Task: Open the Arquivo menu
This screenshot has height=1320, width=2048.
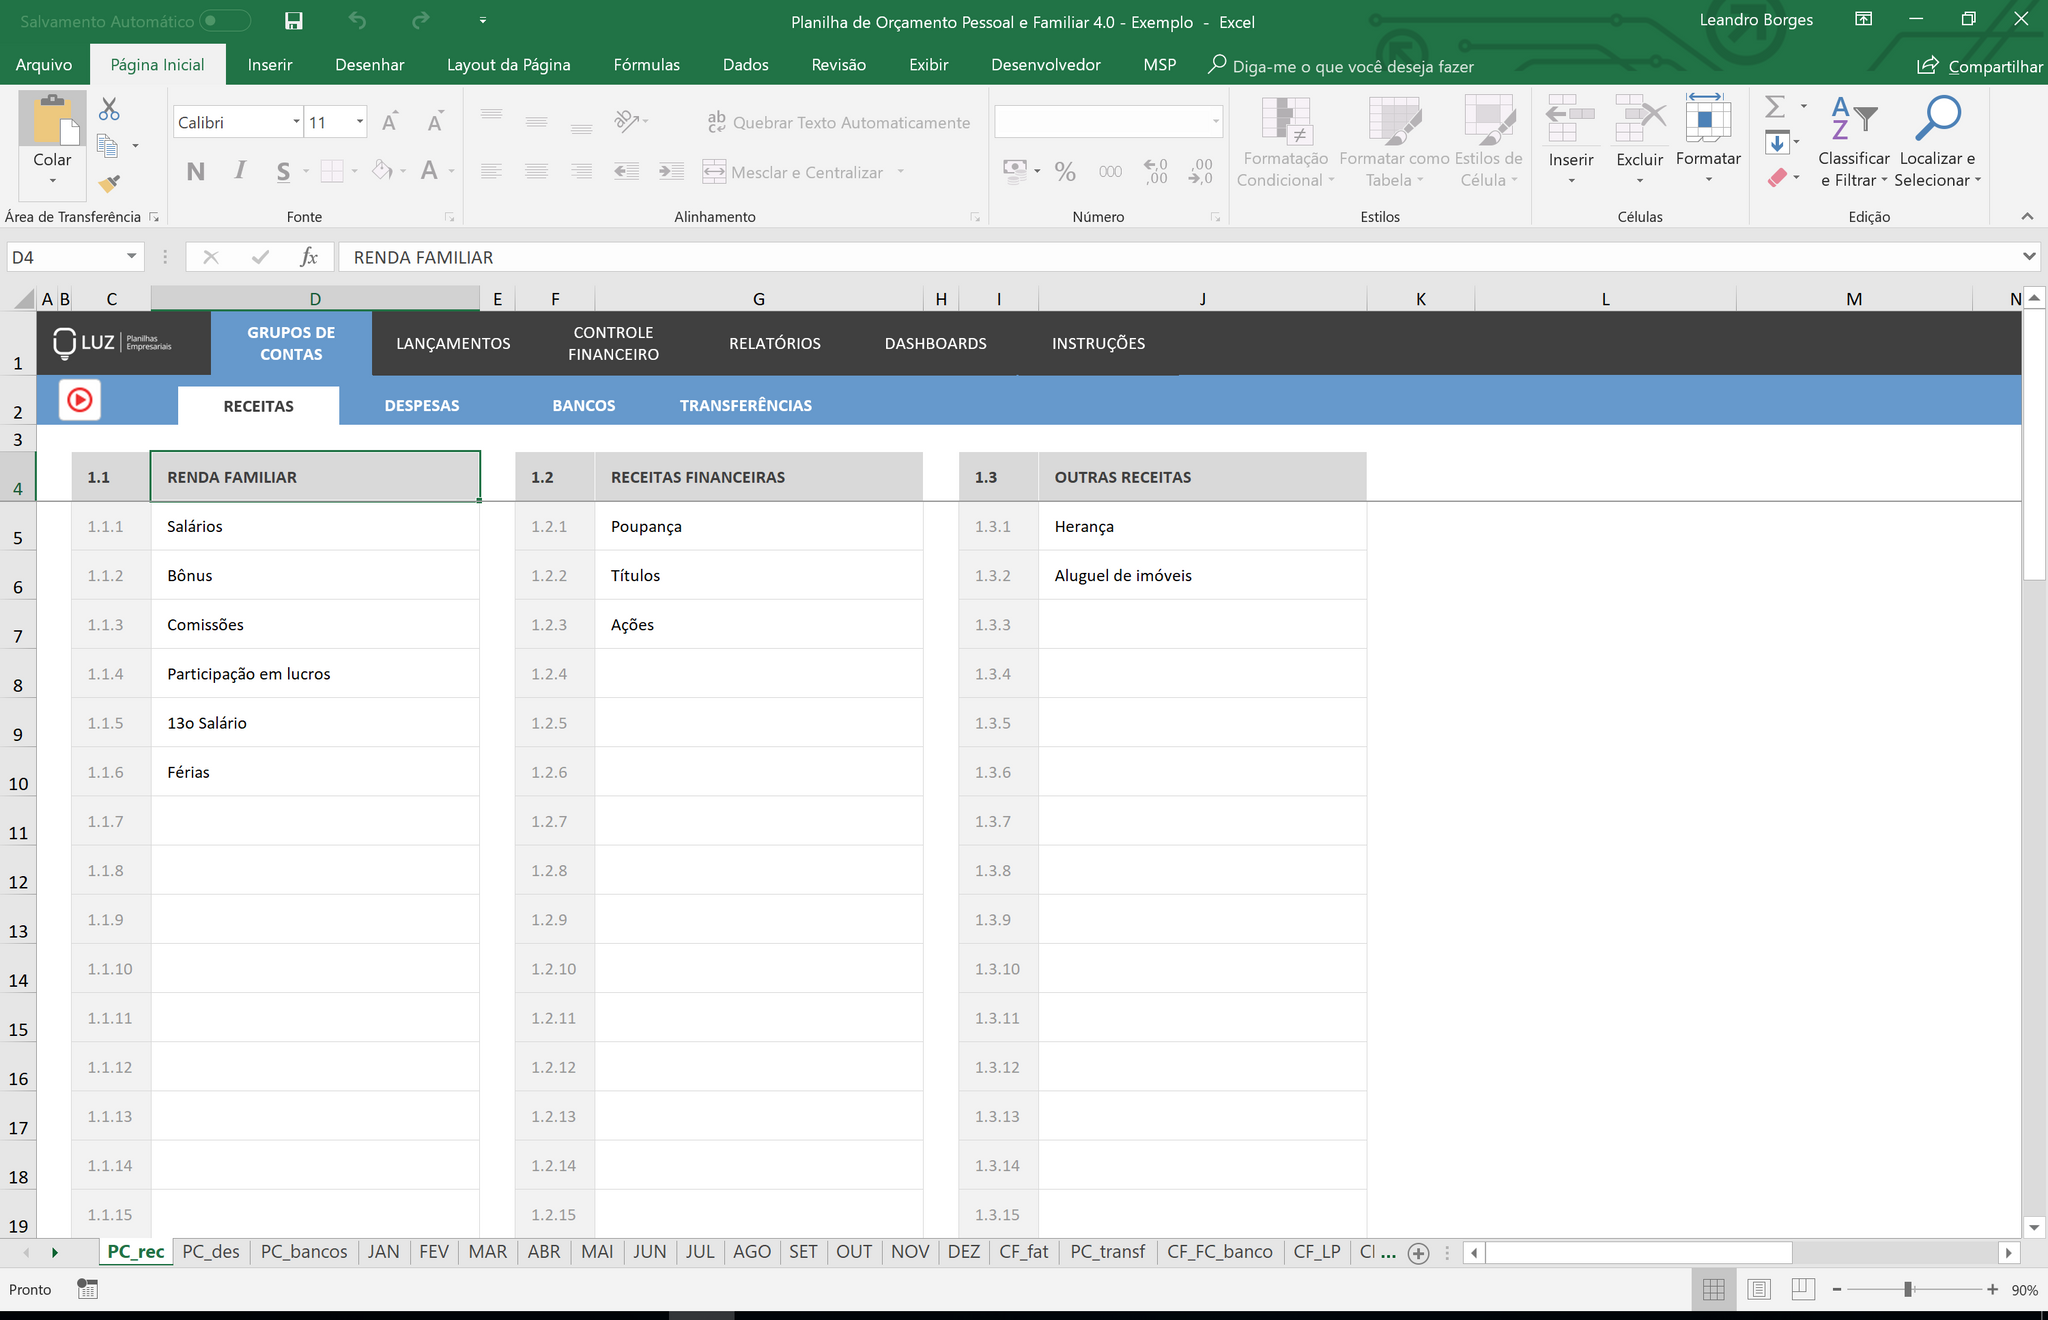Action: pyautogui.click(x=44, y=65)
